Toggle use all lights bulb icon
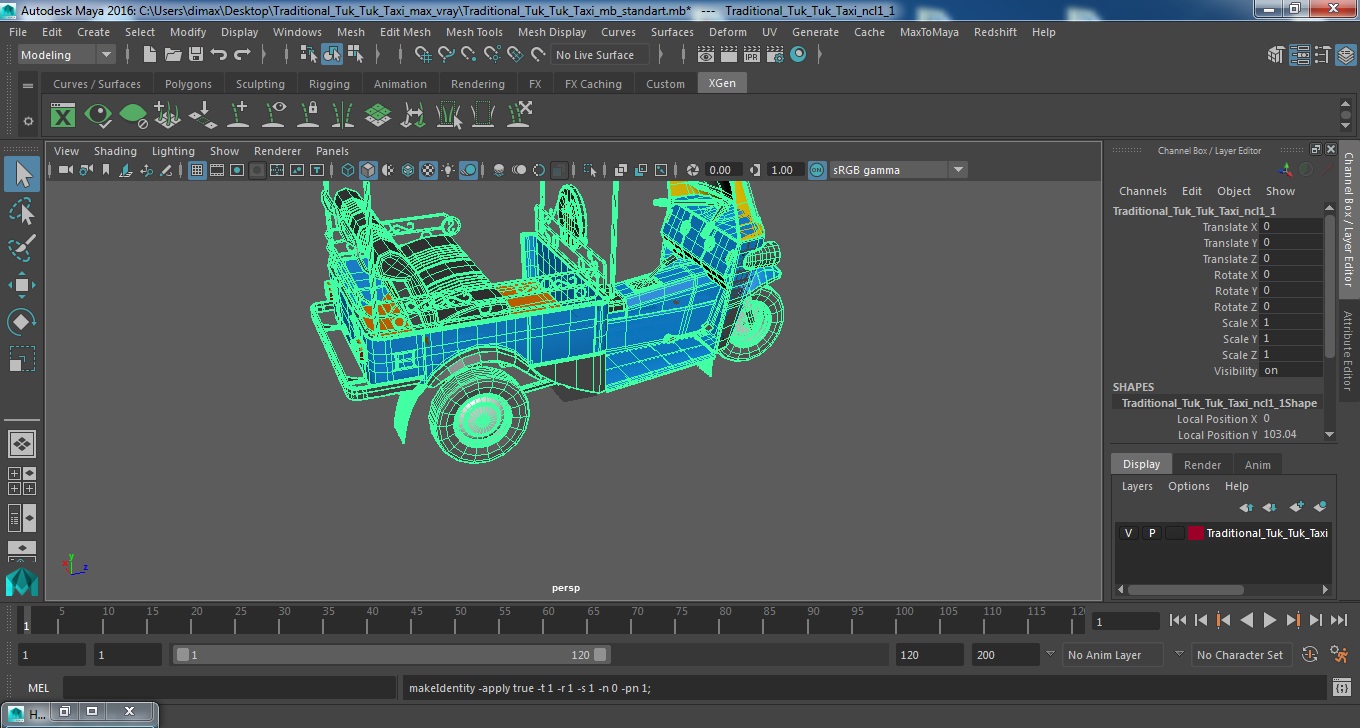 click(448, 170)
